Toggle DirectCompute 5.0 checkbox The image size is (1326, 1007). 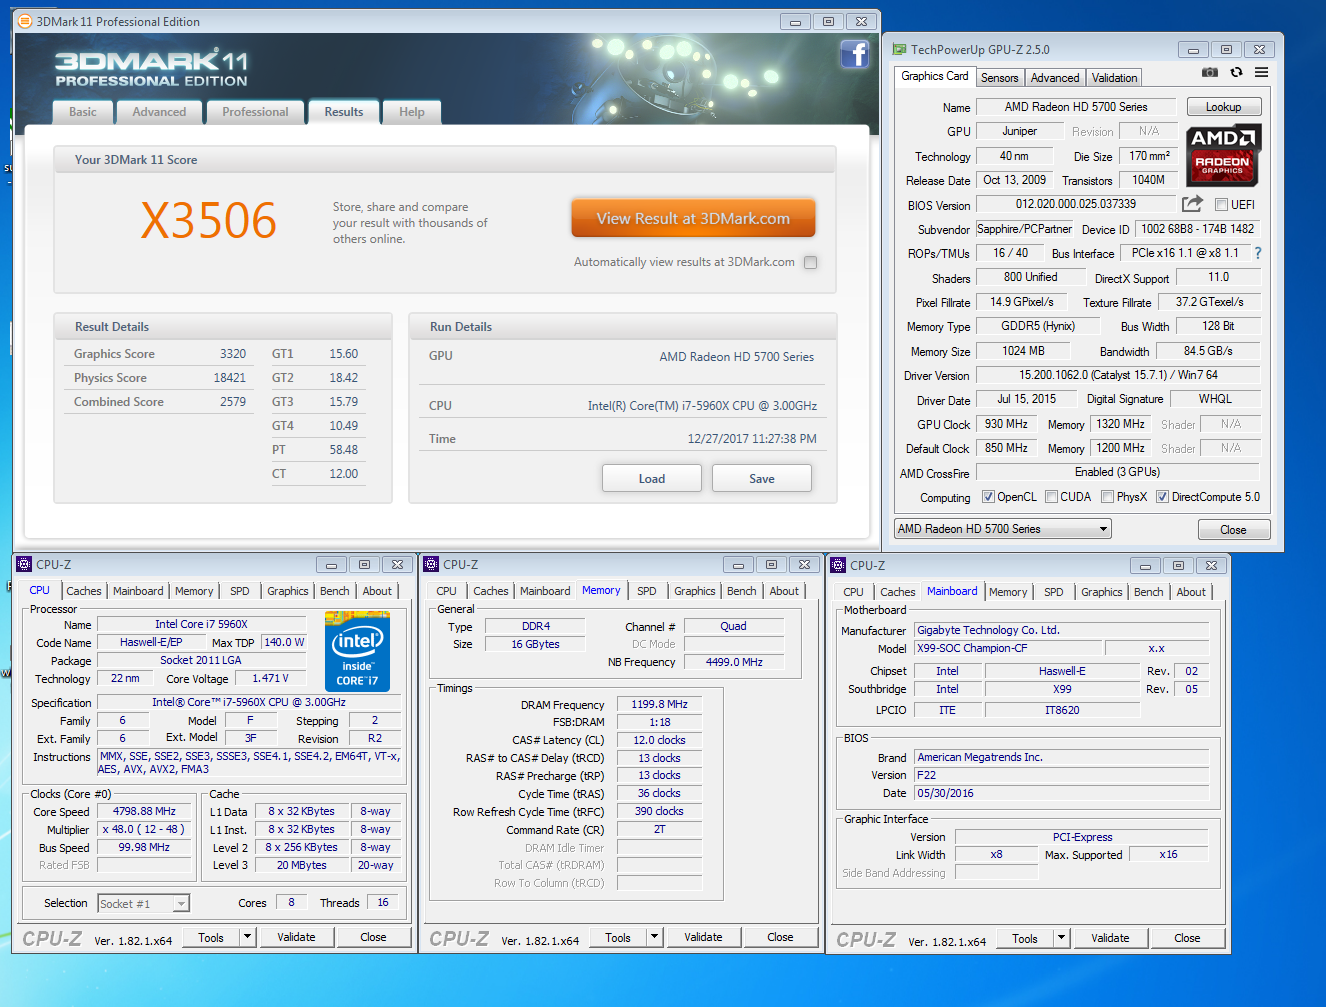coord(1162,497)
